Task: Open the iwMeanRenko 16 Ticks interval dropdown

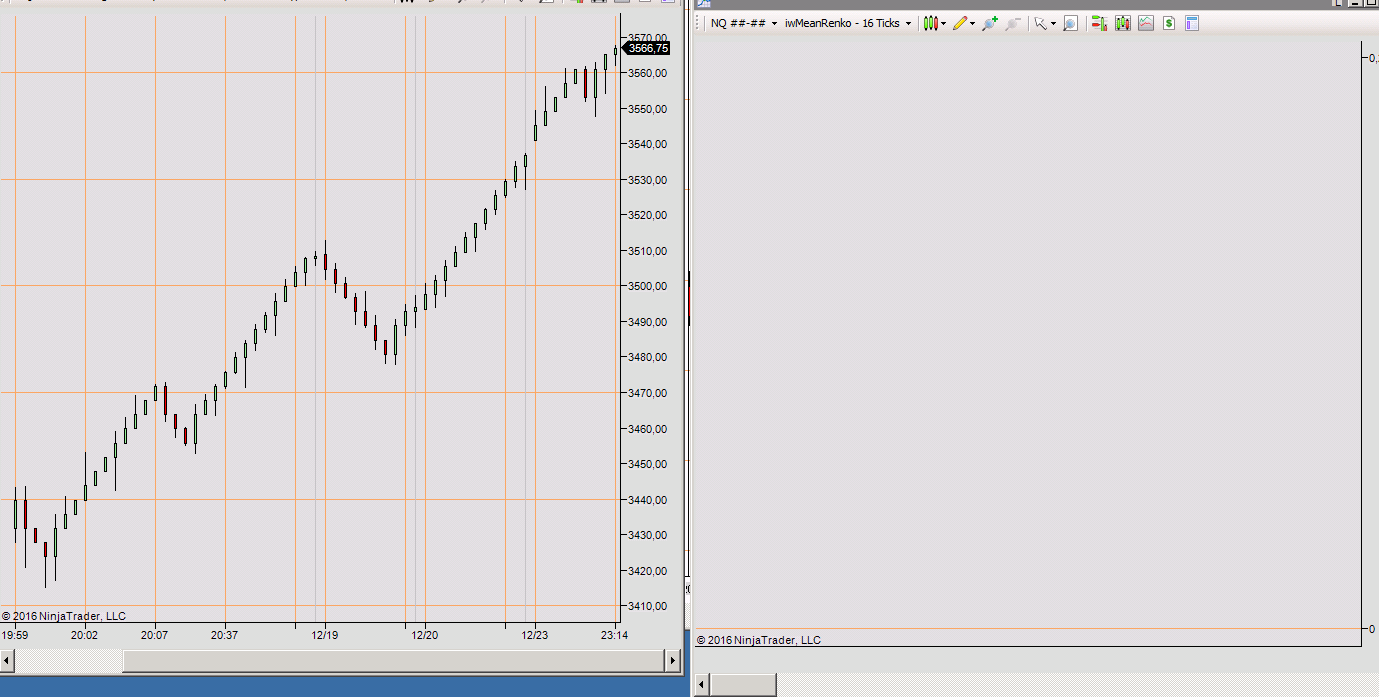Action: click(848, 23)
